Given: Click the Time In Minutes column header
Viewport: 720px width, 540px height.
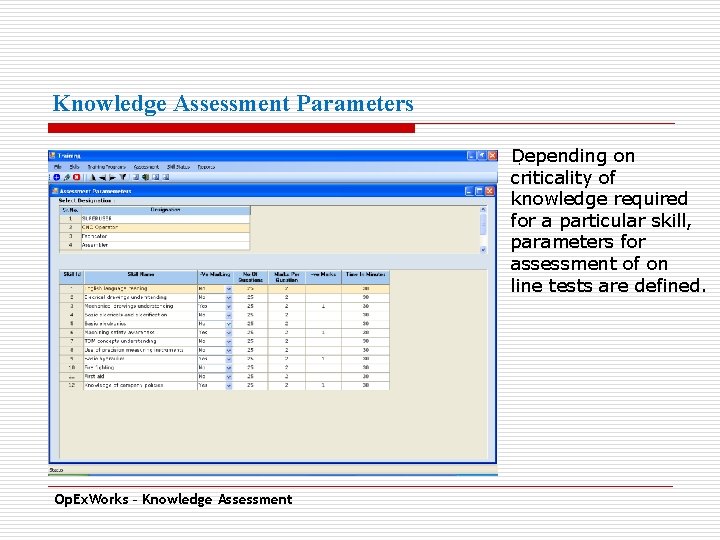Looking at the screenshot, I should (x=366, y=277).
